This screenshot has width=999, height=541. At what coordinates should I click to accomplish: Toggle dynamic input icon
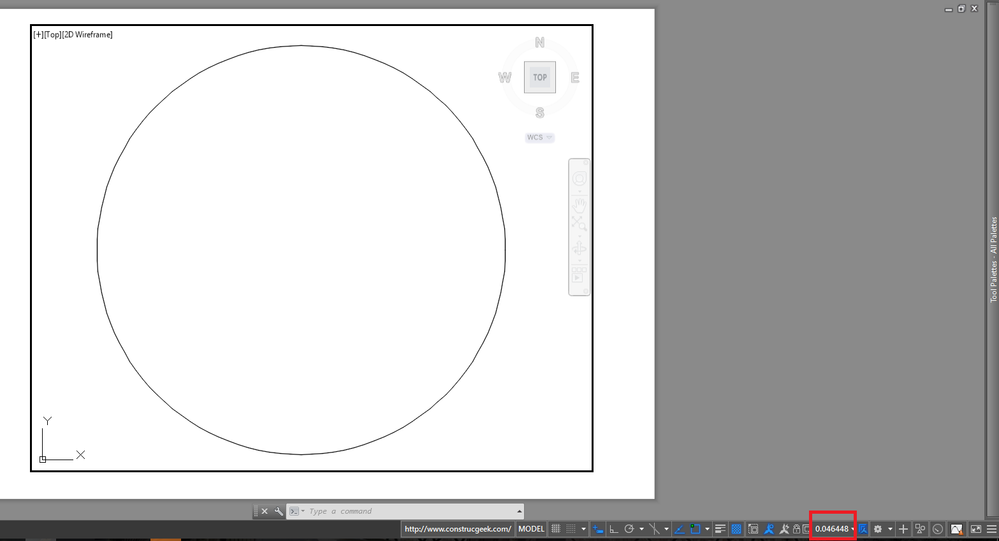(598, 529)
